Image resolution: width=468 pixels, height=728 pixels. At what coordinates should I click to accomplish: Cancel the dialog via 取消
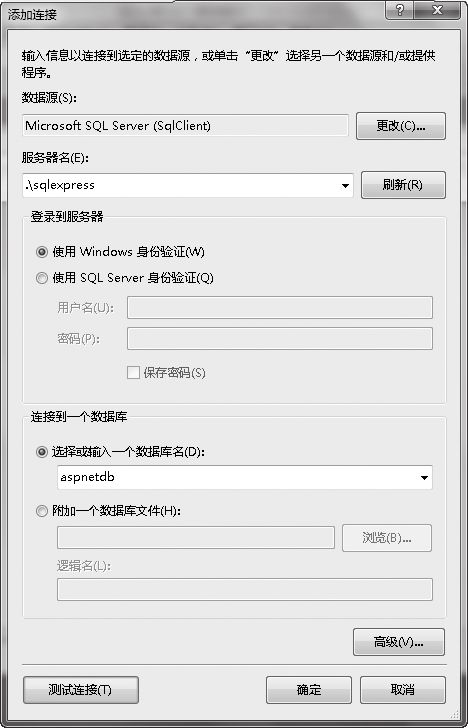[x=403, y=690]
